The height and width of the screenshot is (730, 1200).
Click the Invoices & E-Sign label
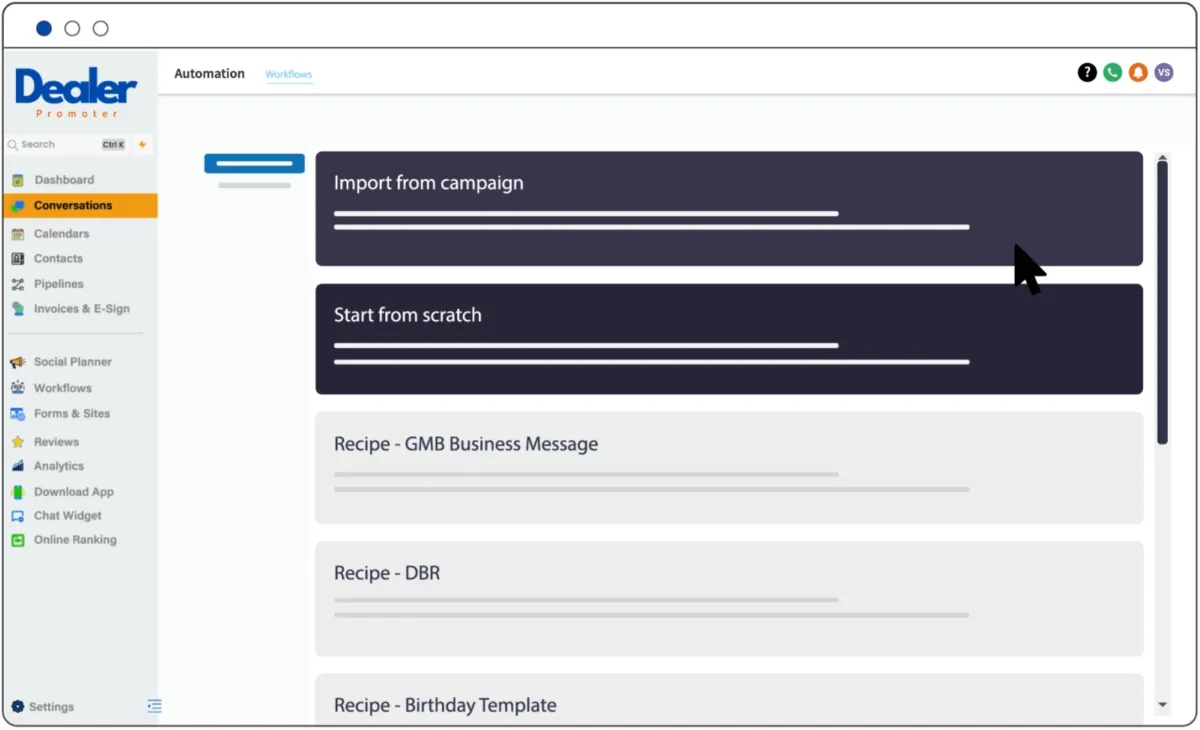82,309
